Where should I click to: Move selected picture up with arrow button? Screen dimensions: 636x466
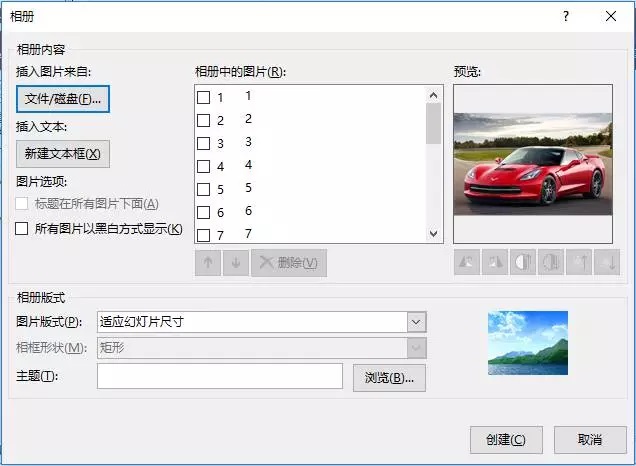pyautogui.click(x=208, y=263)
